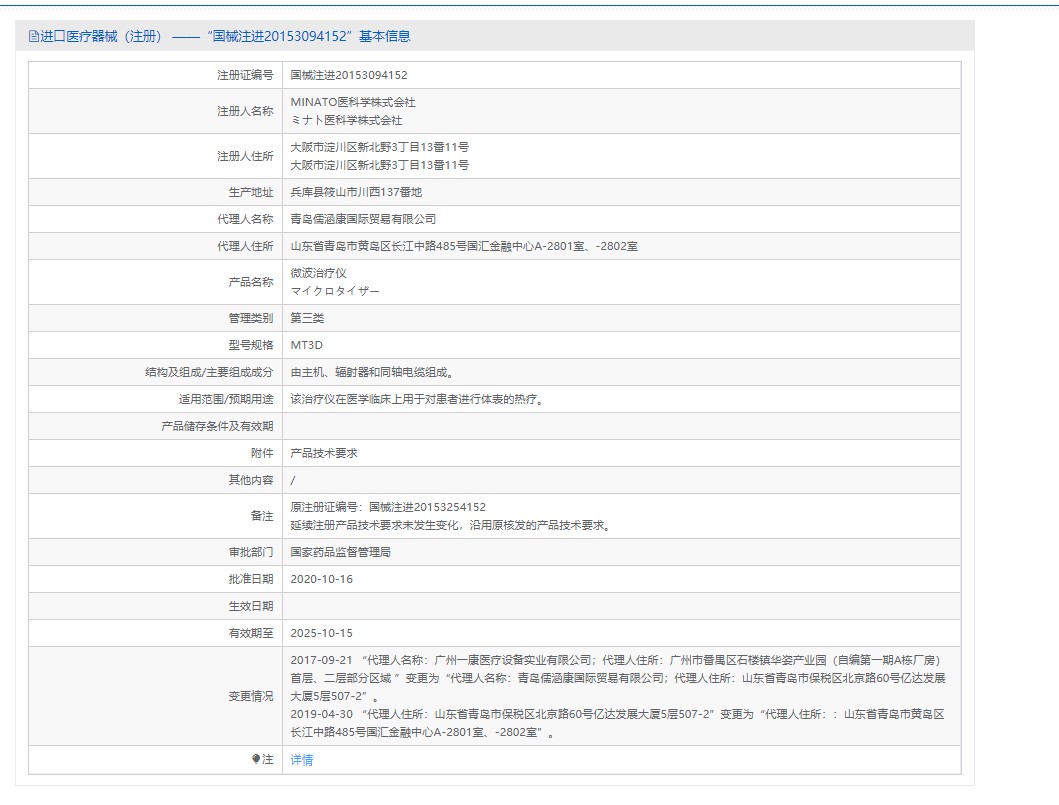1059x805 pixels.
Task: Click the bulb icon next to 注 label
Action: pos(256,759)
